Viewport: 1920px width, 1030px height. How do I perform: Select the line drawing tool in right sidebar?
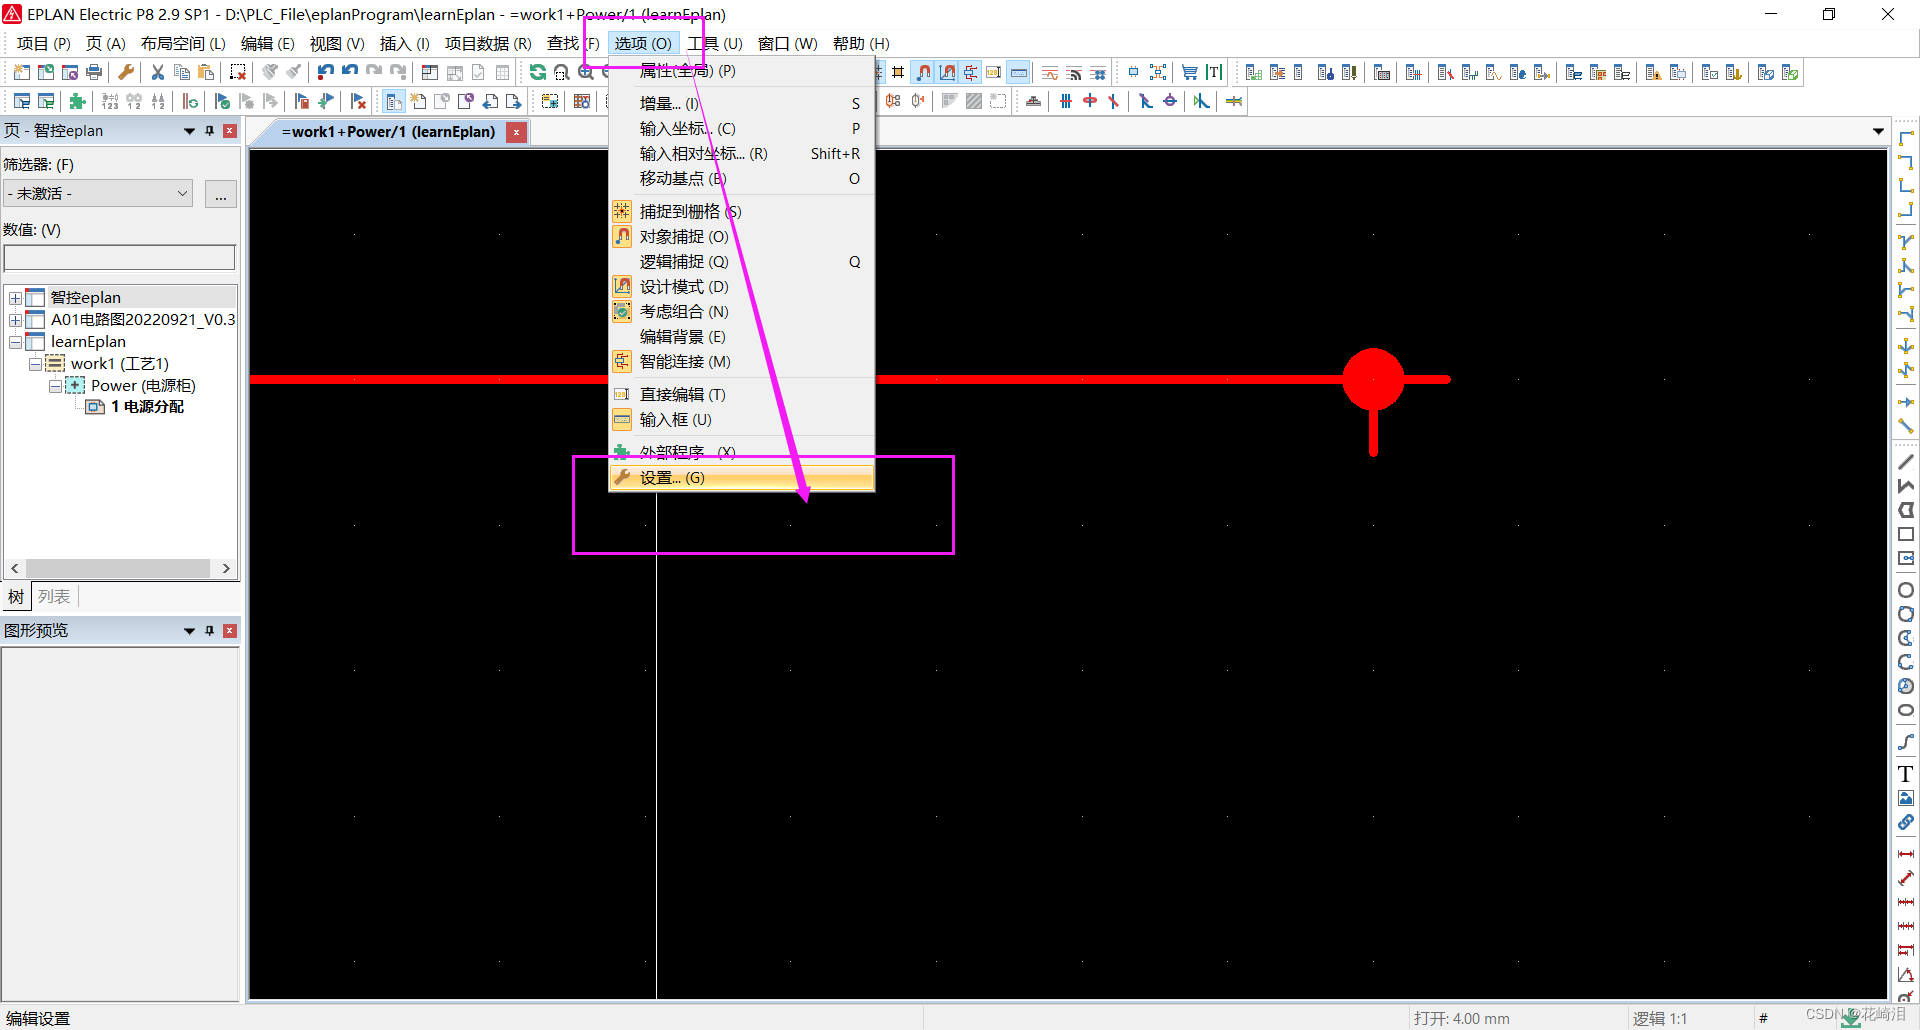[1906, 462]
